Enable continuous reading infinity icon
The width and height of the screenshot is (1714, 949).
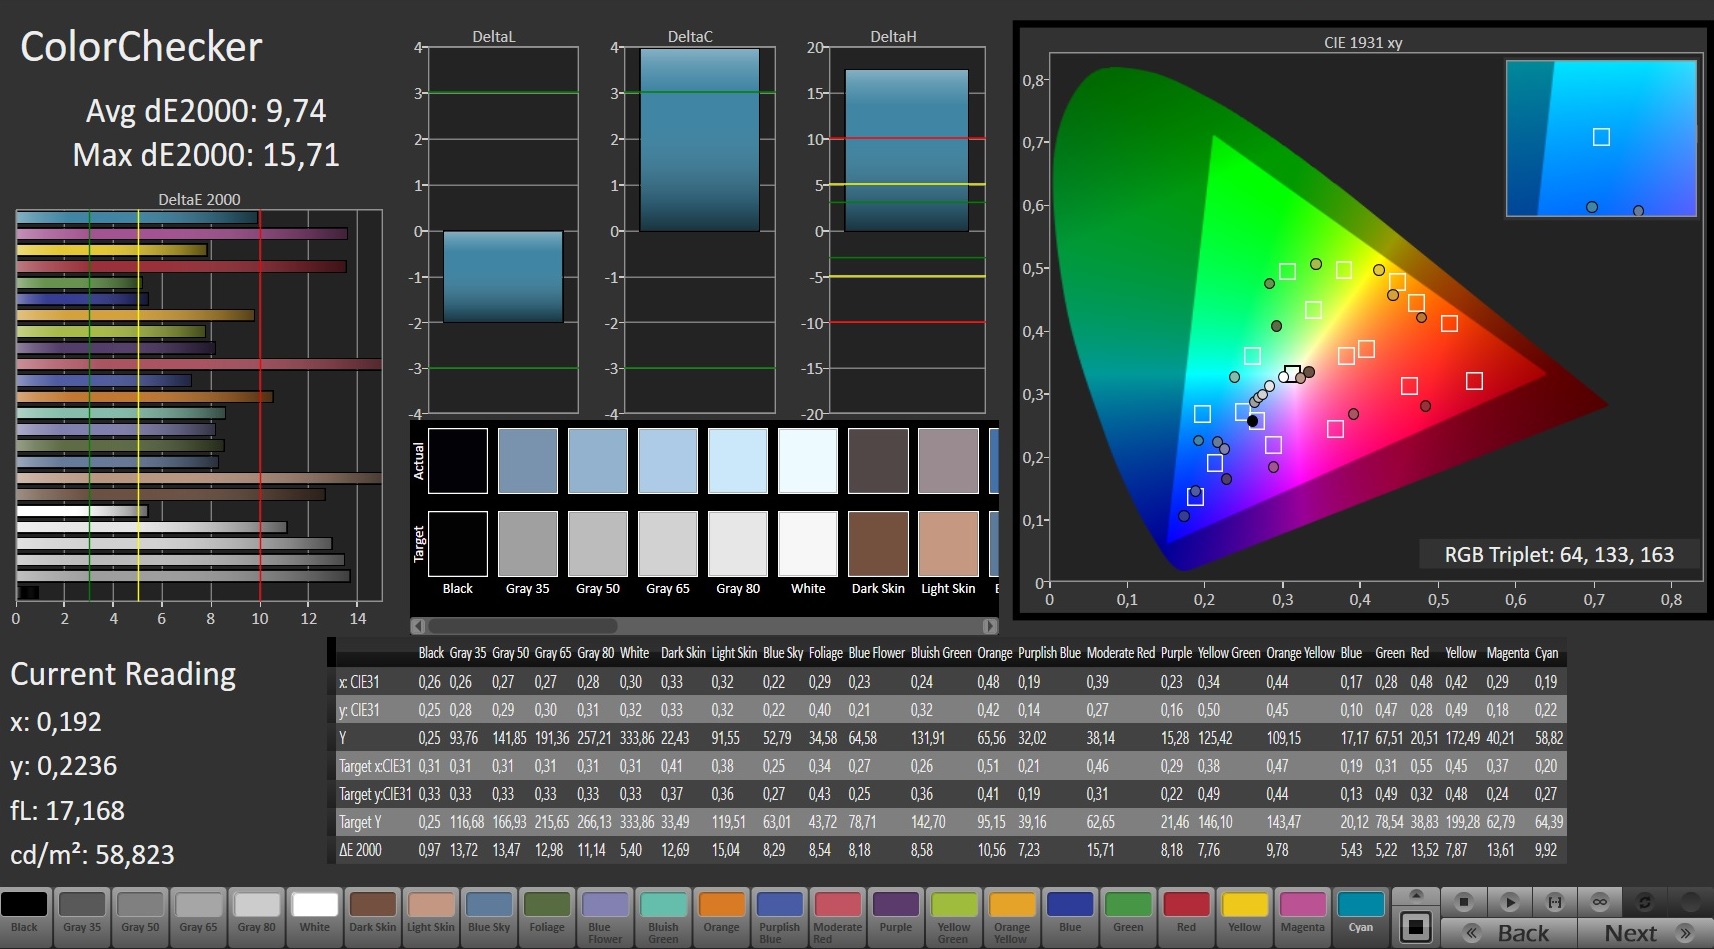pyautogui.click(x=1600, y=902)
